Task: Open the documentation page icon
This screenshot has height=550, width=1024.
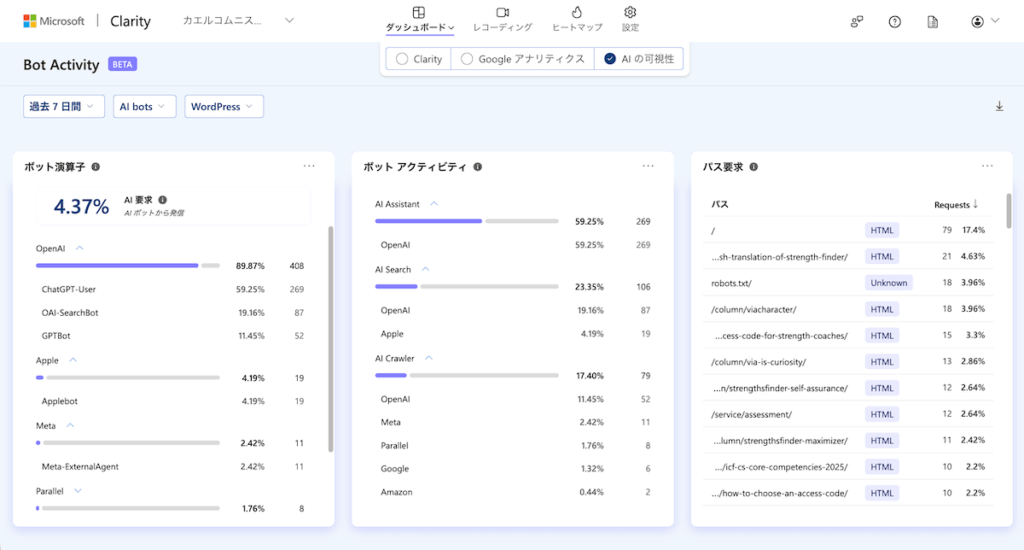Action: point(933,22)
